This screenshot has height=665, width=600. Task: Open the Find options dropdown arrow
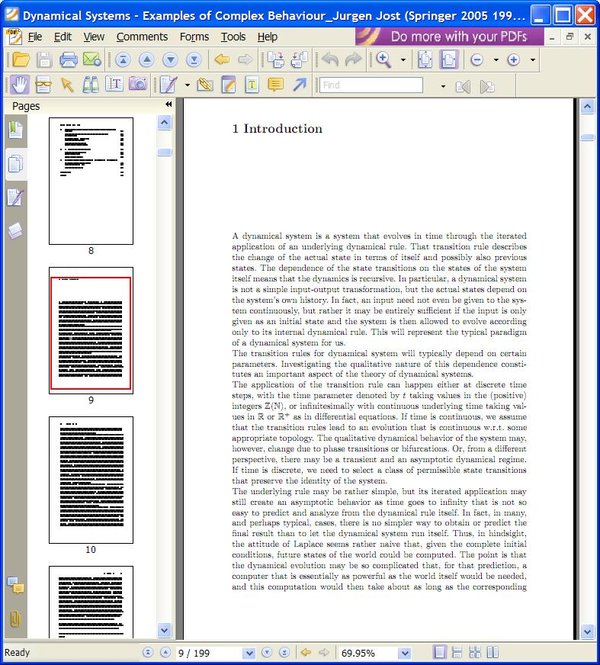pos(443,86)
